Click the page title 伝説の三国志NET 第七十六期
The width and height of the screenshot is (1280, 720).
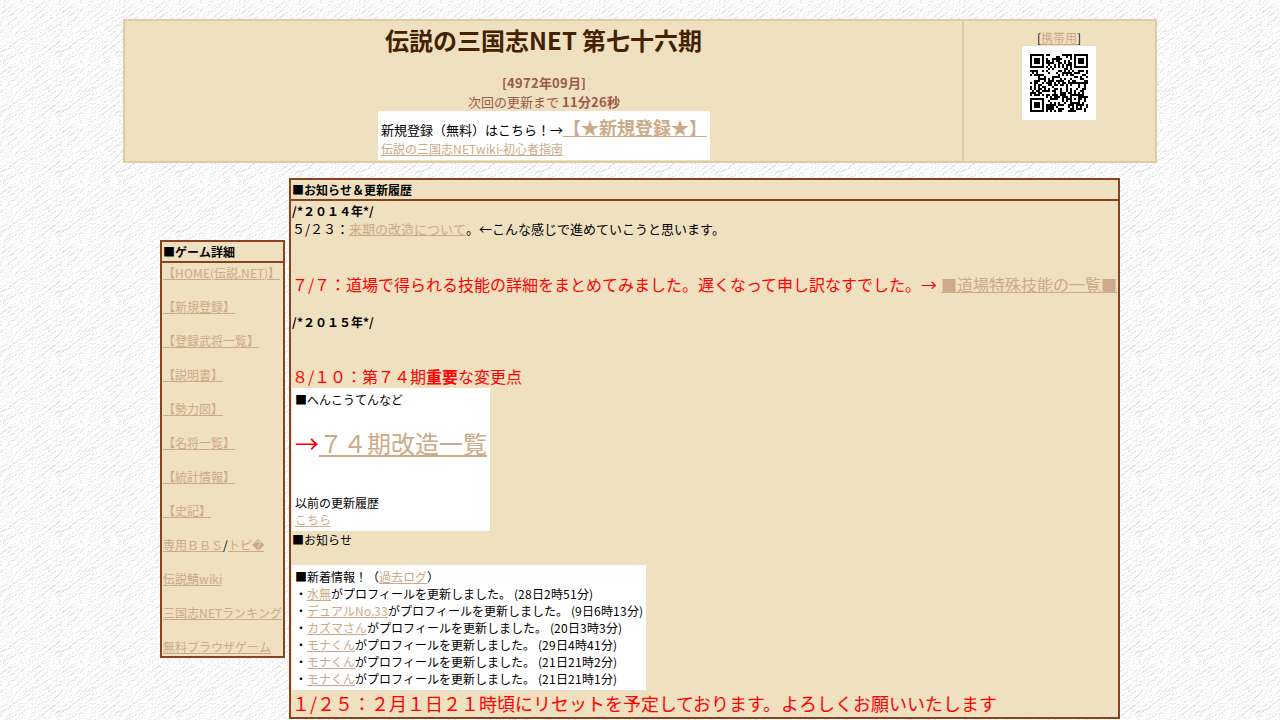(x=543, y=41)
